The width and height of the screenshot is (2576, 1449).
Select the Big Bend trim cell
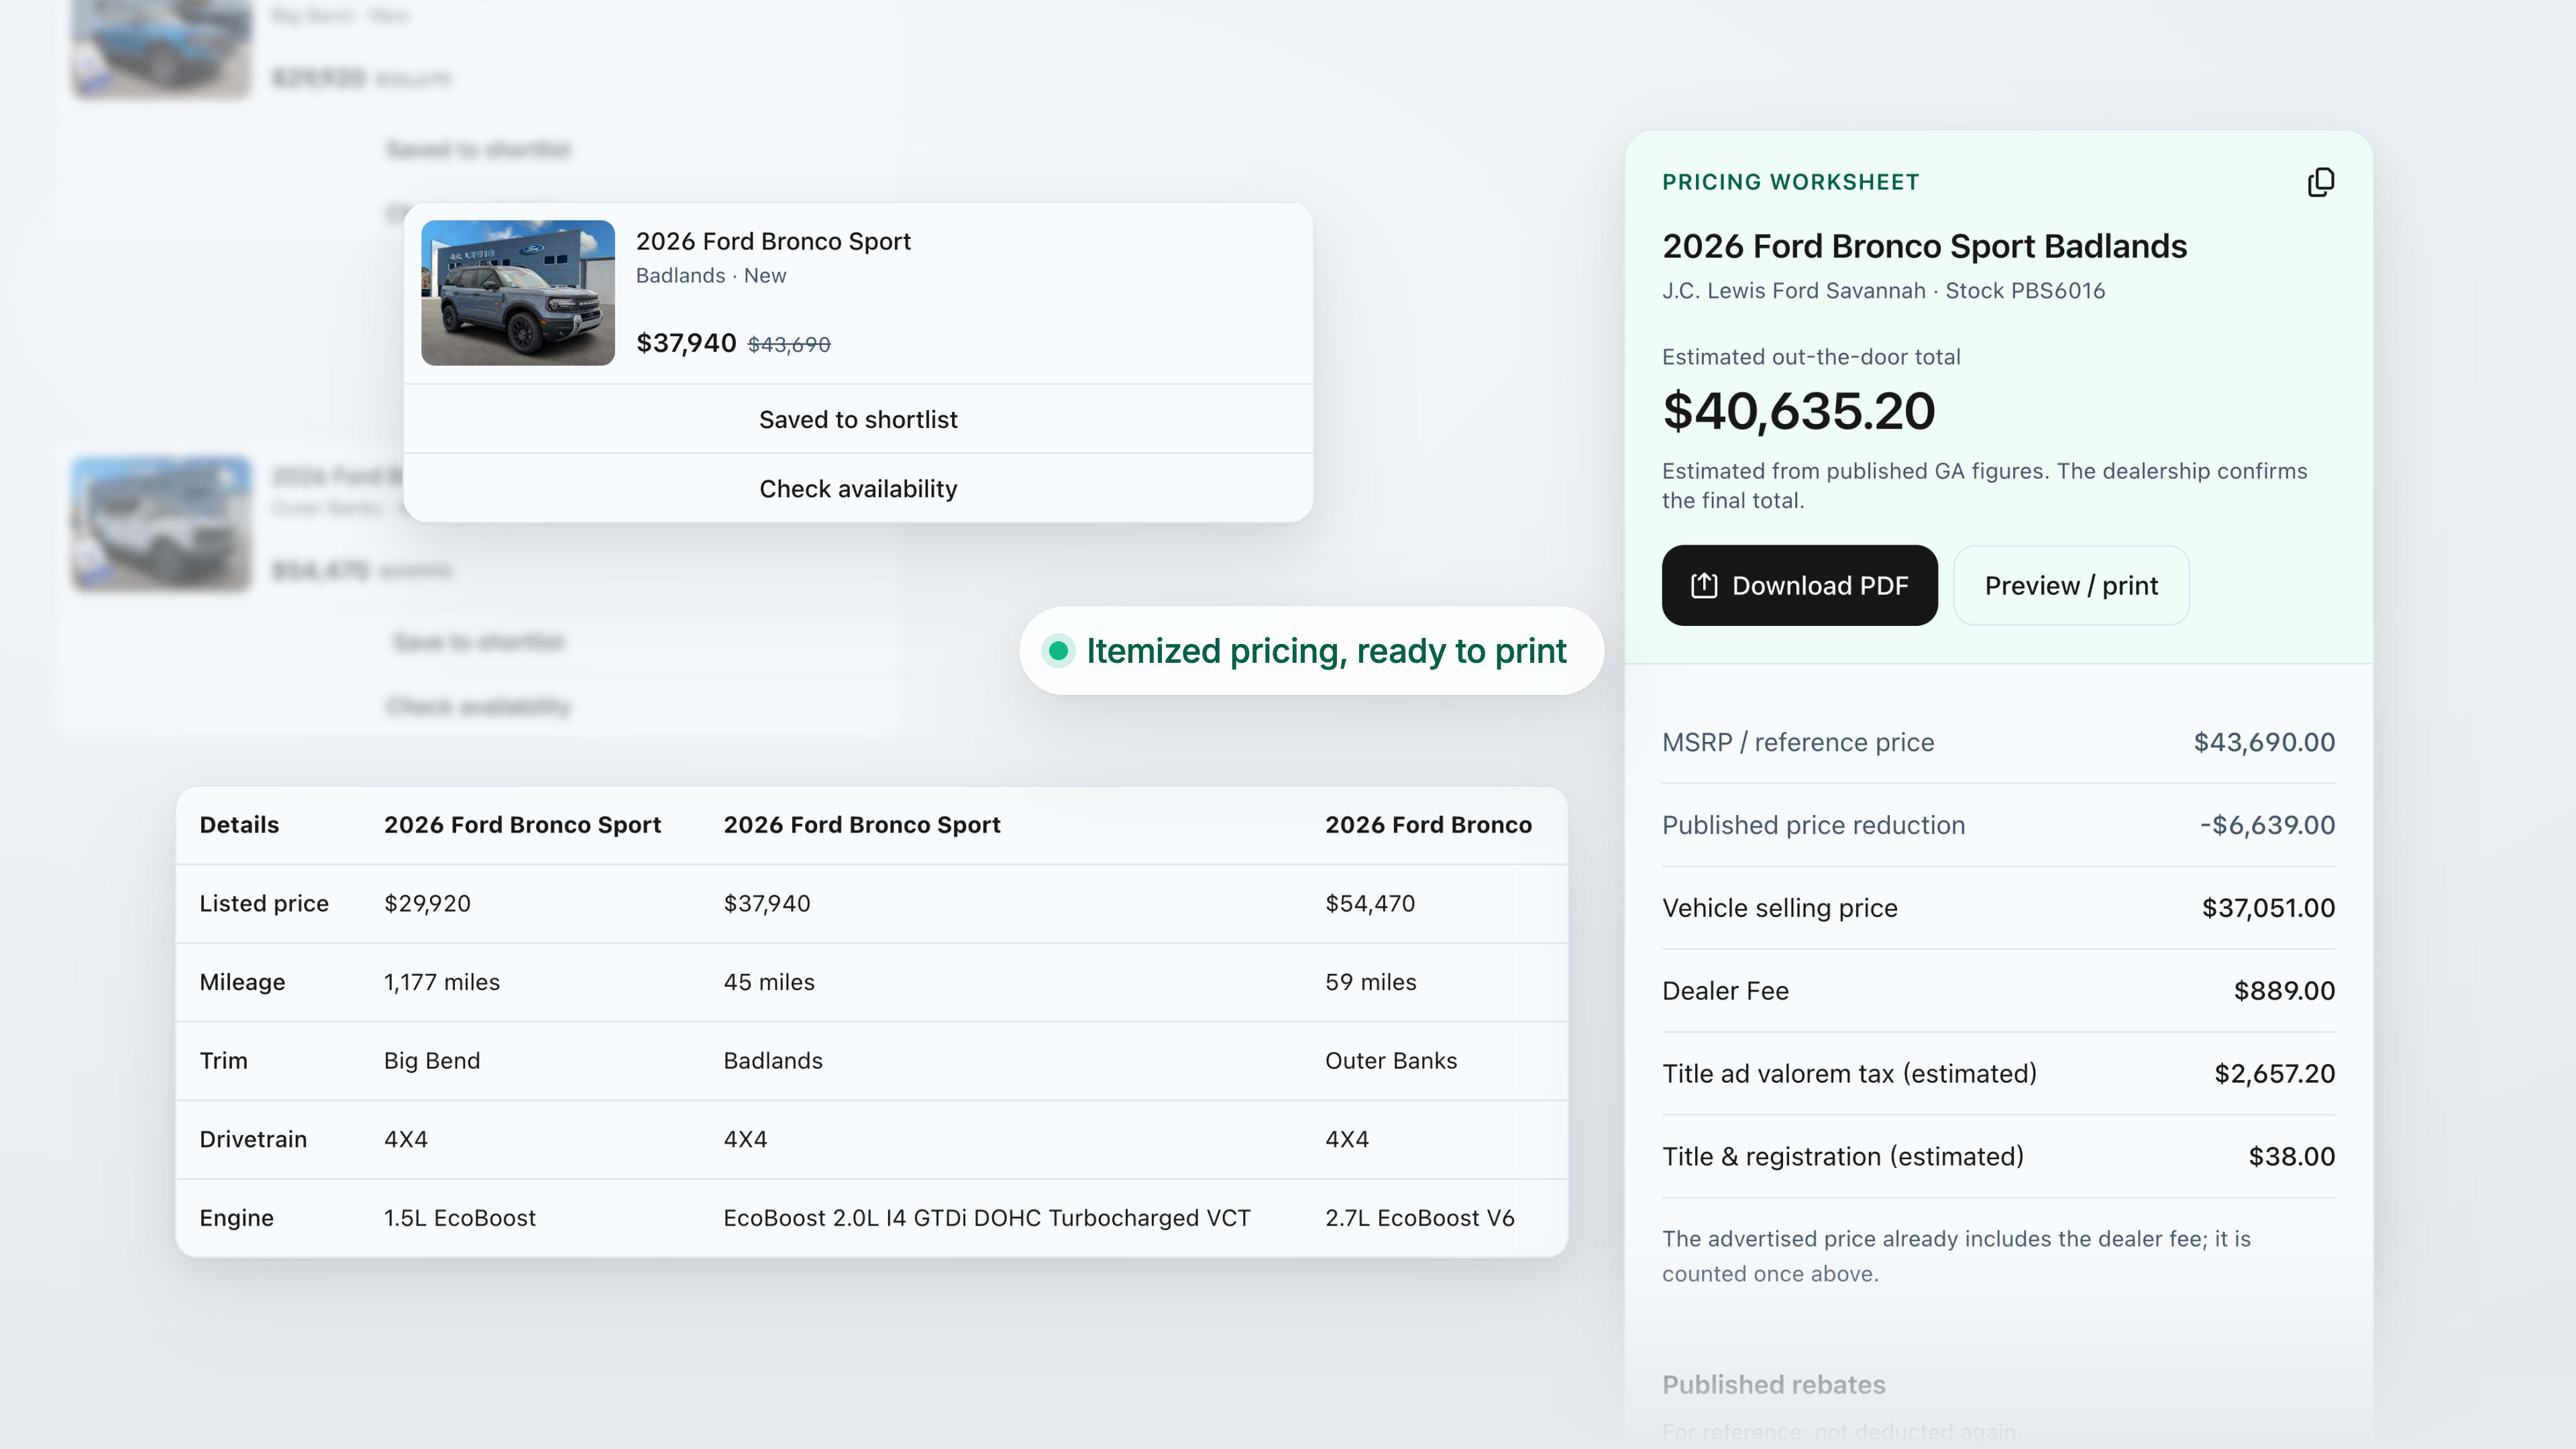(x=432, y=1061)
